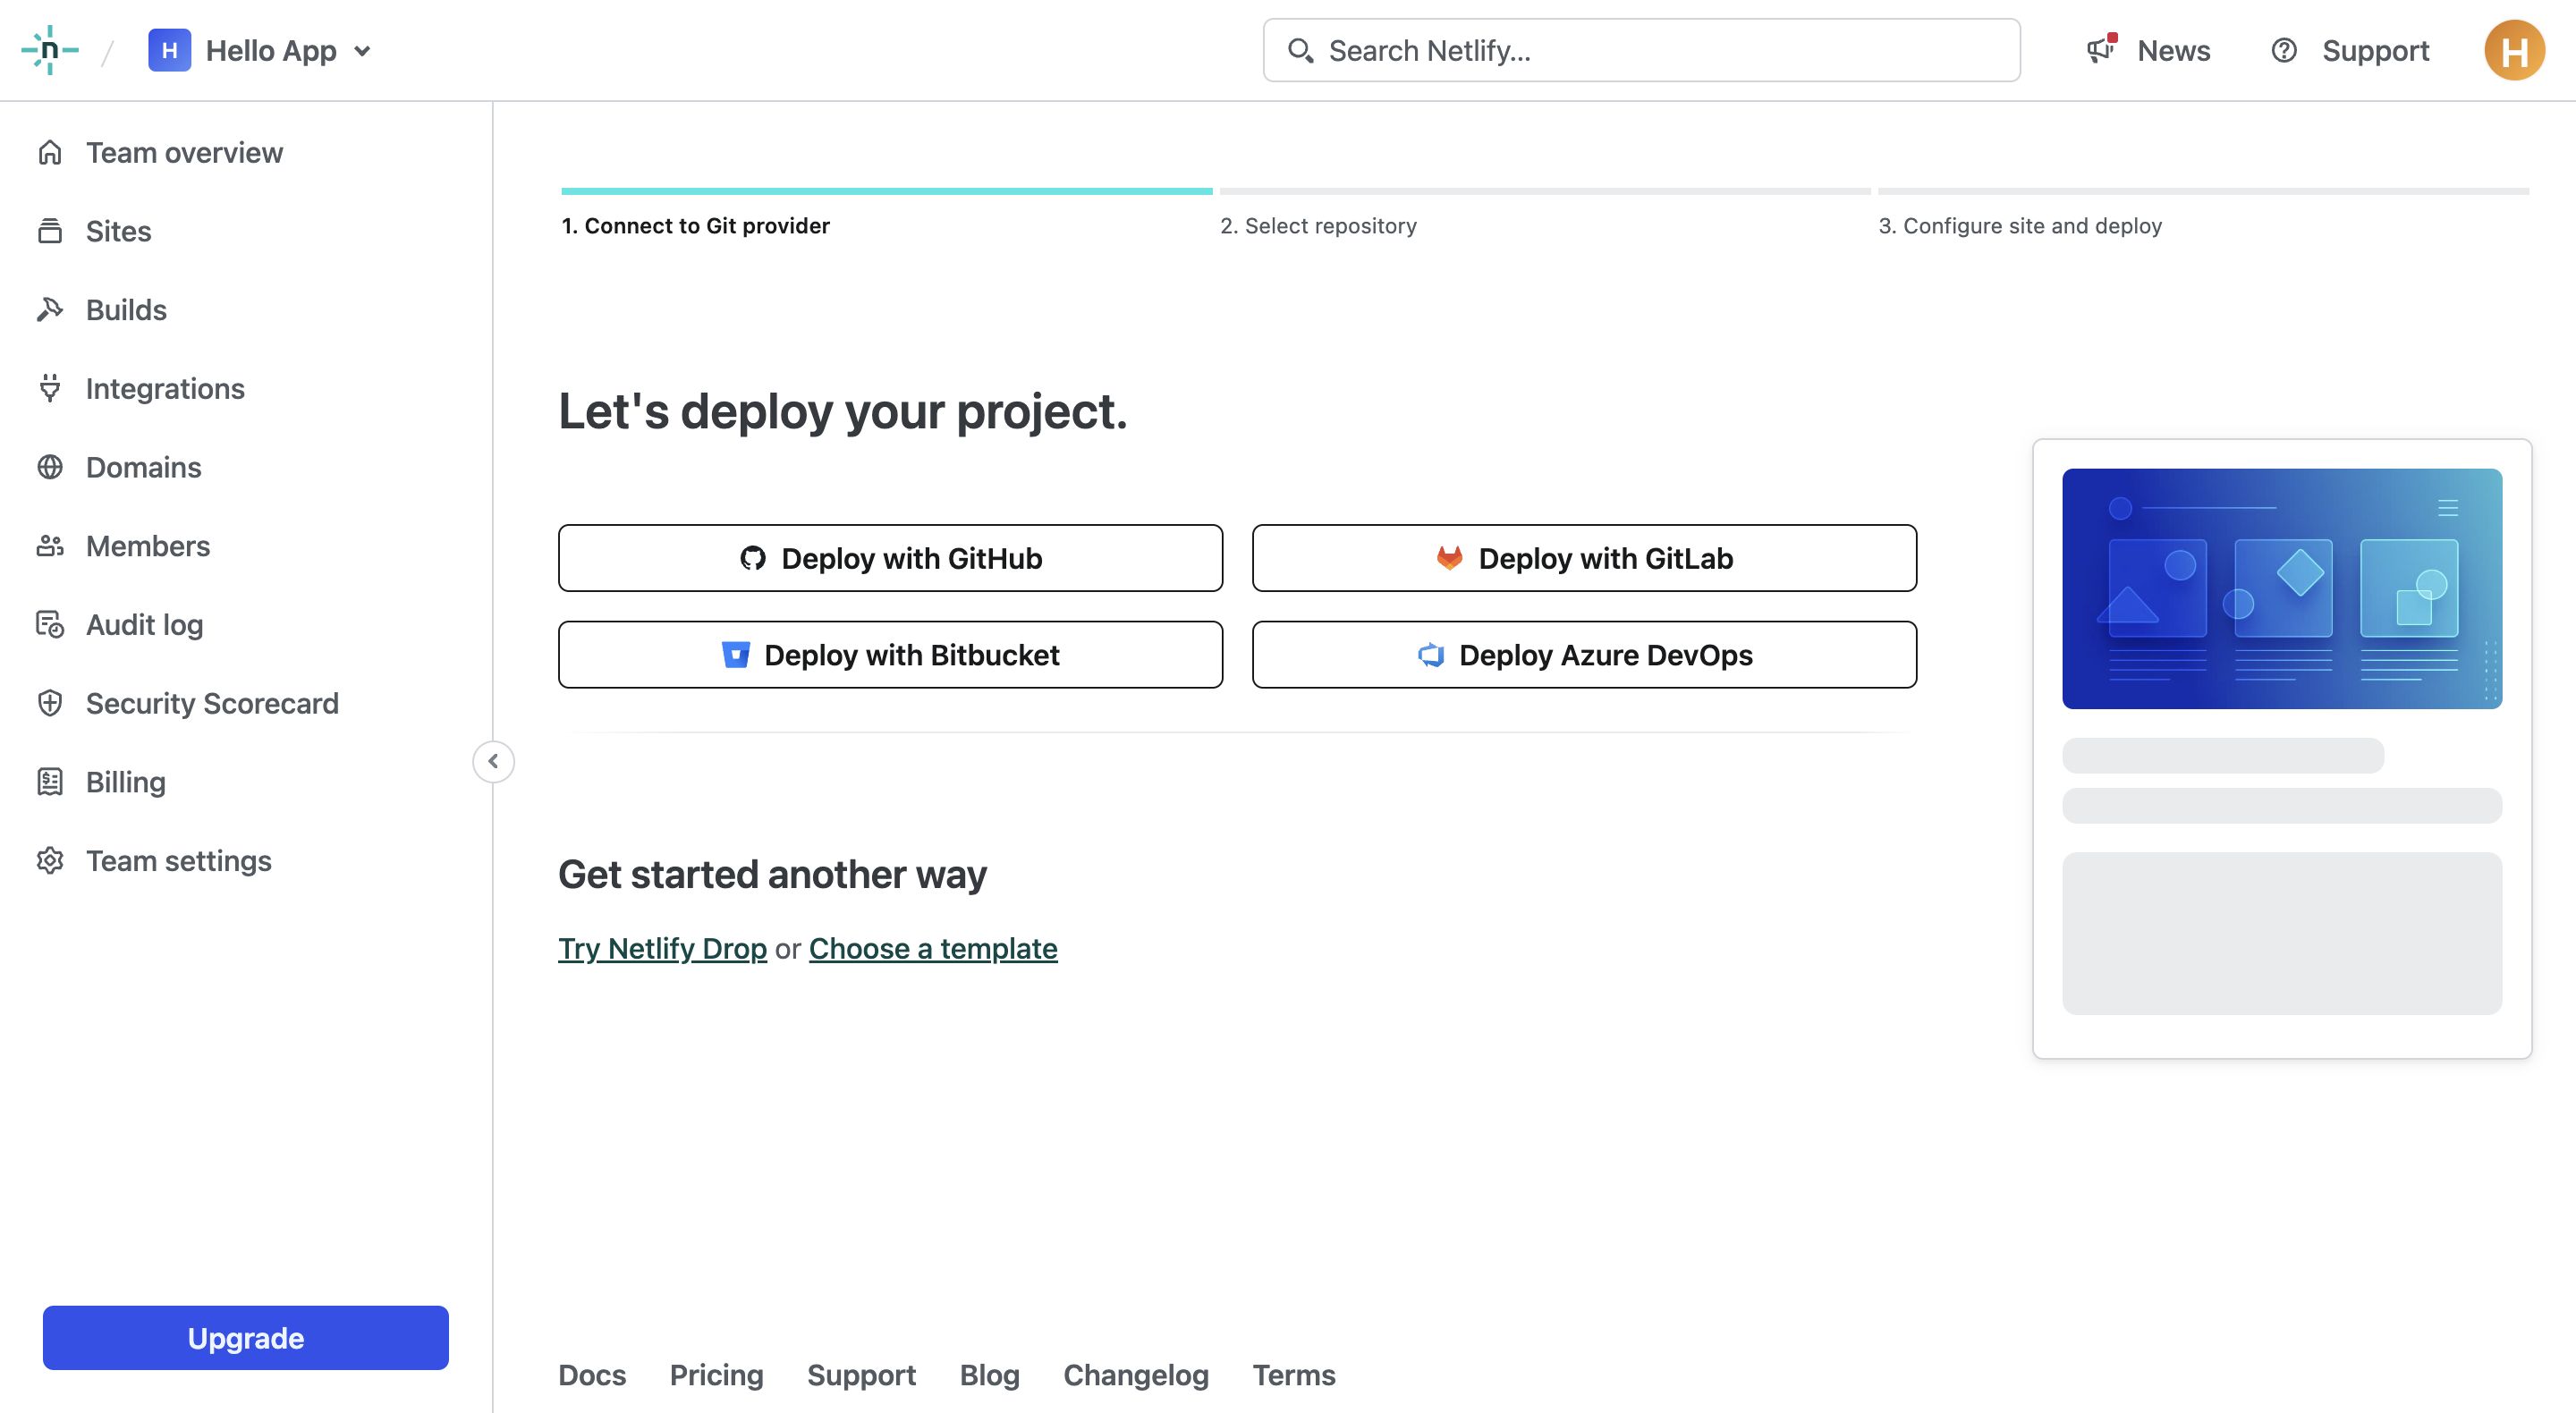Click the Hello App team avatar badge

click(x=169, y=50)
